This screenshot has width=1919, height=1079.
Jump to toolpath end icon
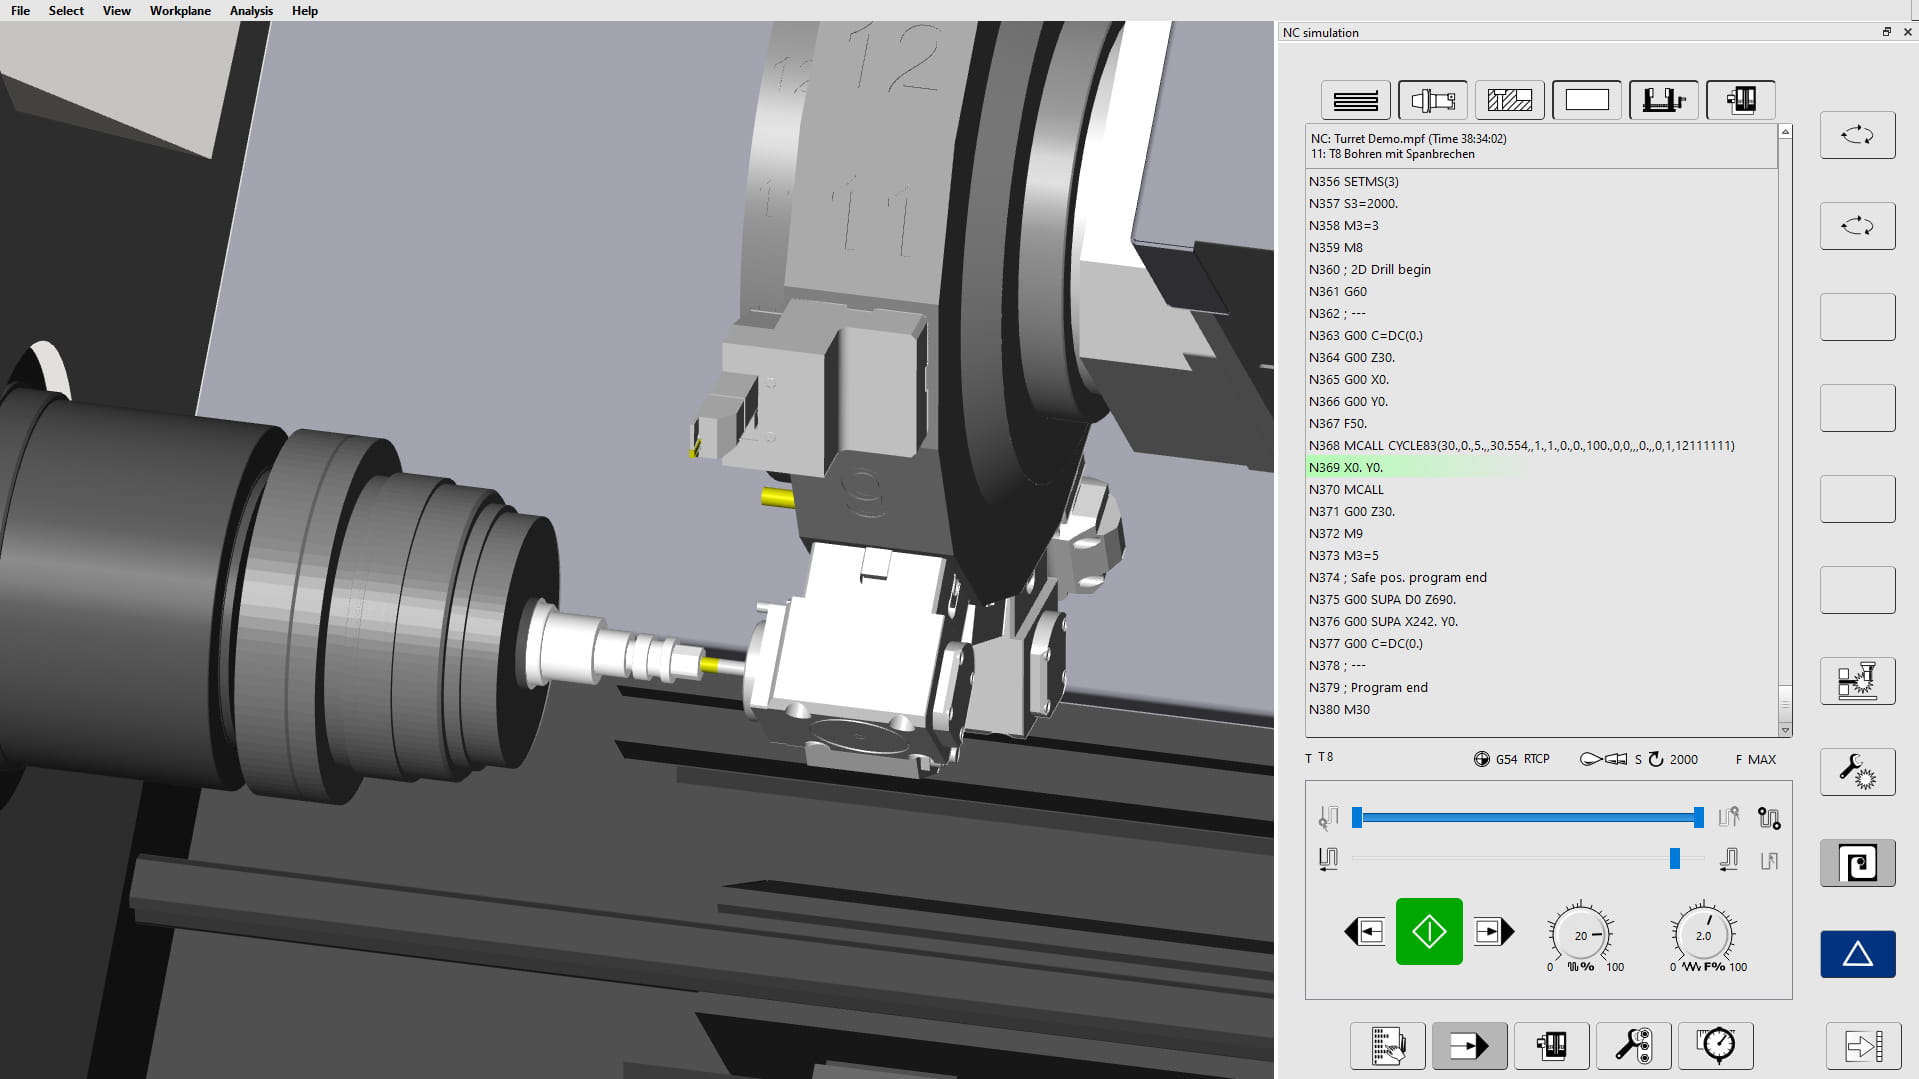tap(1729, 859)
